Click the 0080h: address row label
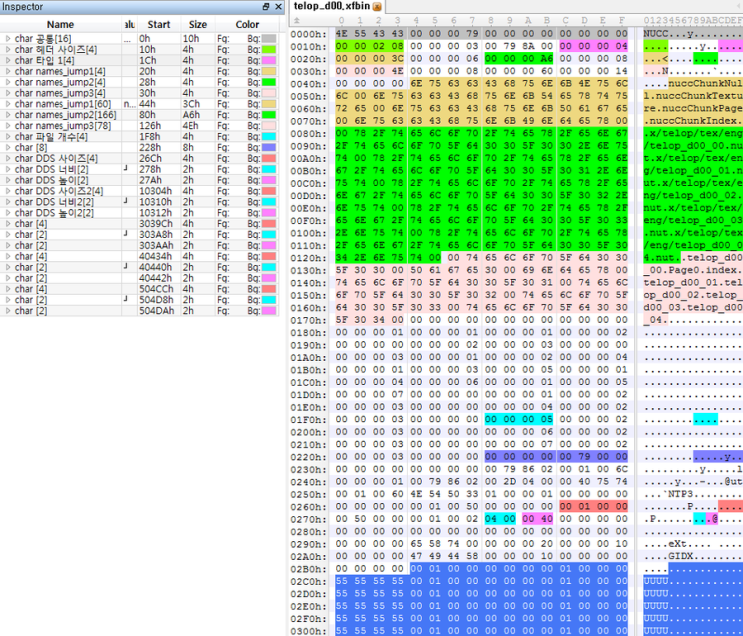This screenshot has width=743, height=636. (x=308, y=134)
